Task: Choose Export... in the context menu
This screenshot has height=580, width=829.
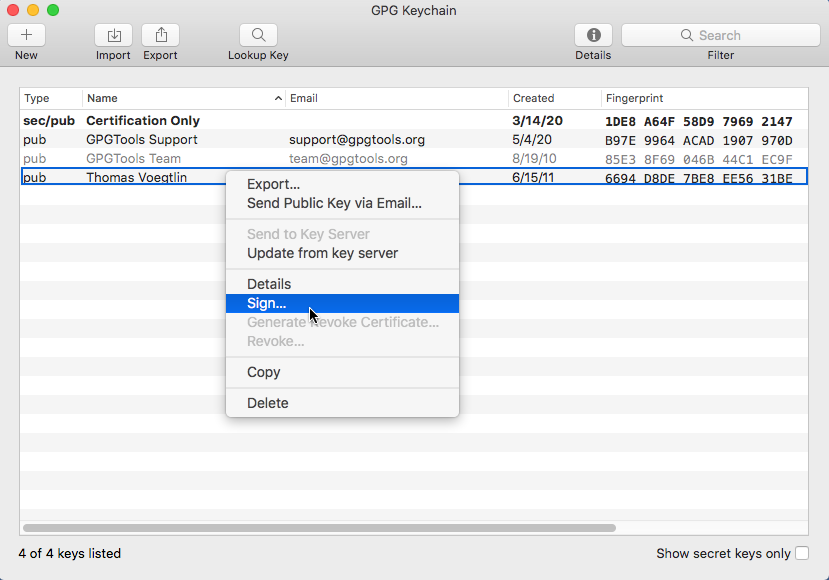Action: click(342, 184)
